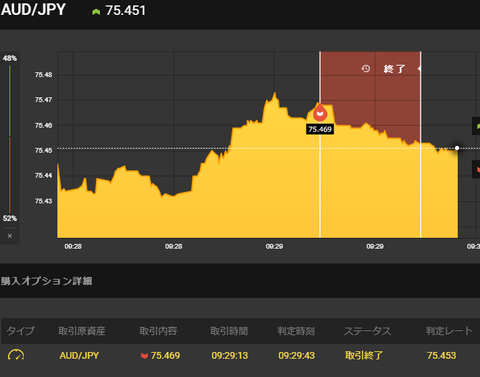Click the red sell marker on chart
The width and height of the screenshot is (480, 377).
(320, 113)
